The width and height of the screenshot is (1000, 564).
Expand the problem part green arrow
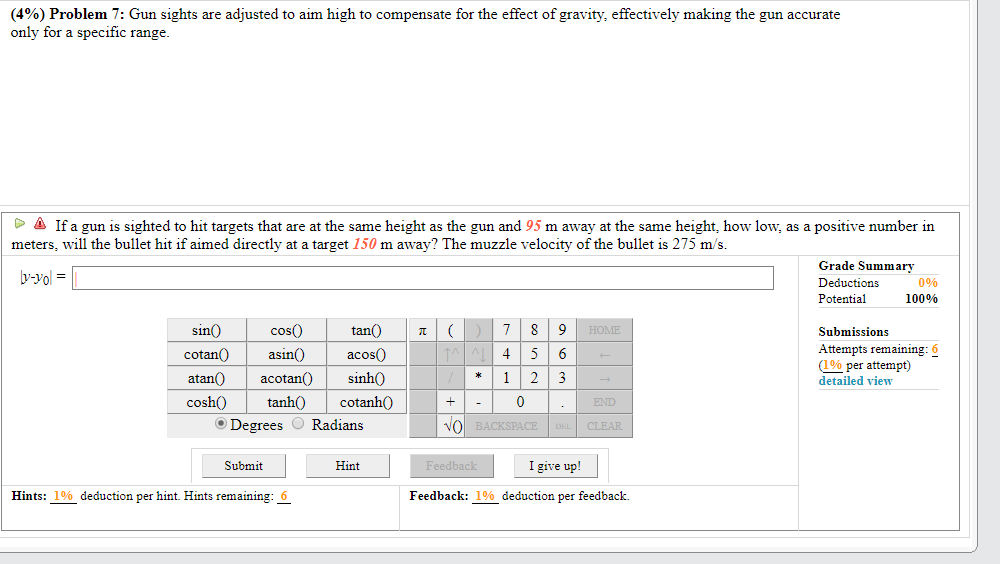pos(20,226)
